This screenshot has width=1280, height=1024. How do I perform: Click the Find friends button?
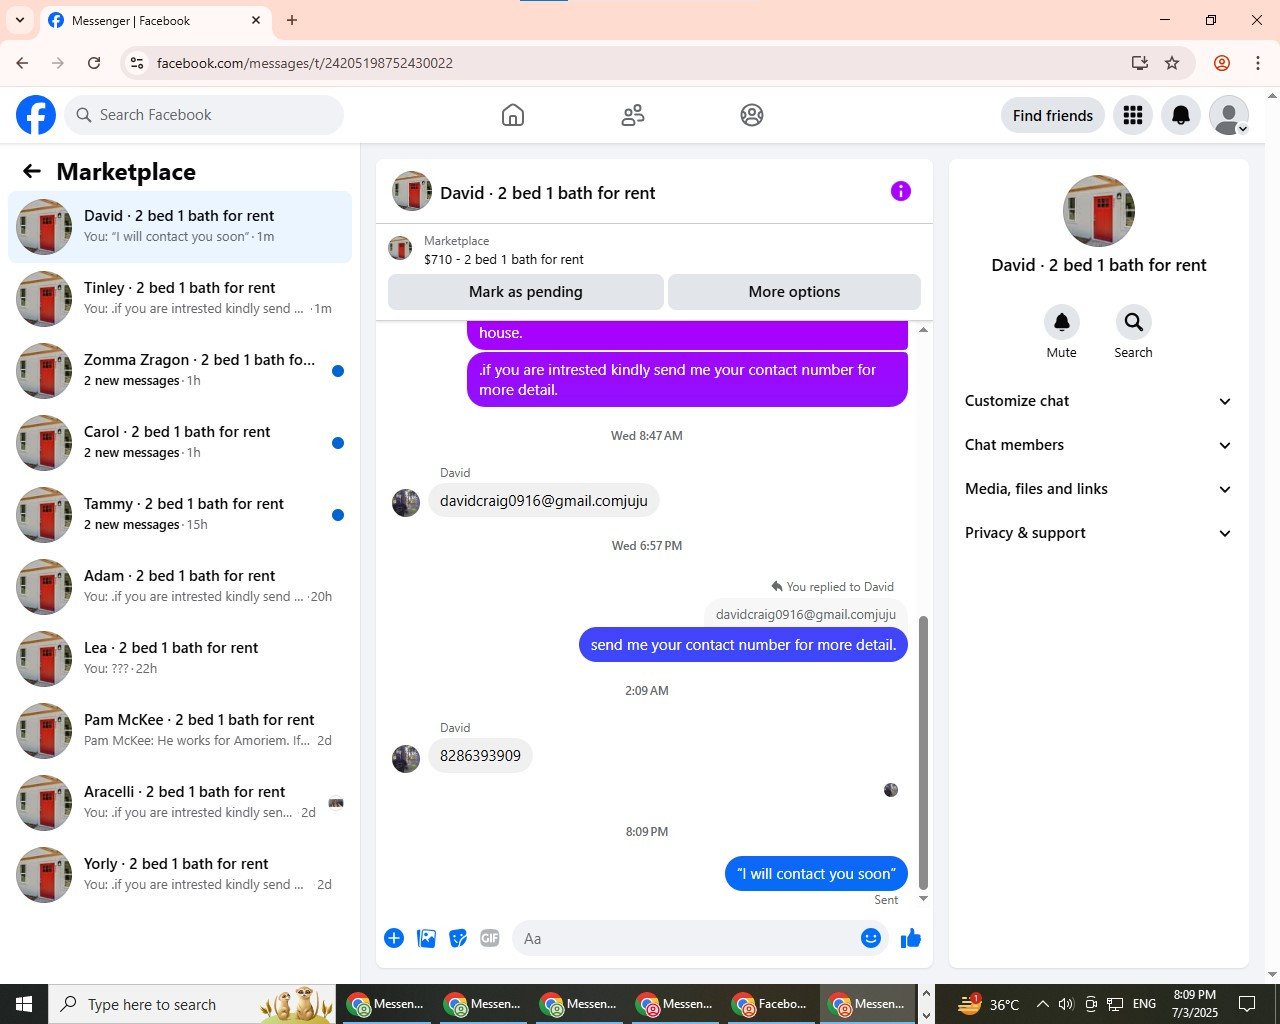(1053, 115)
